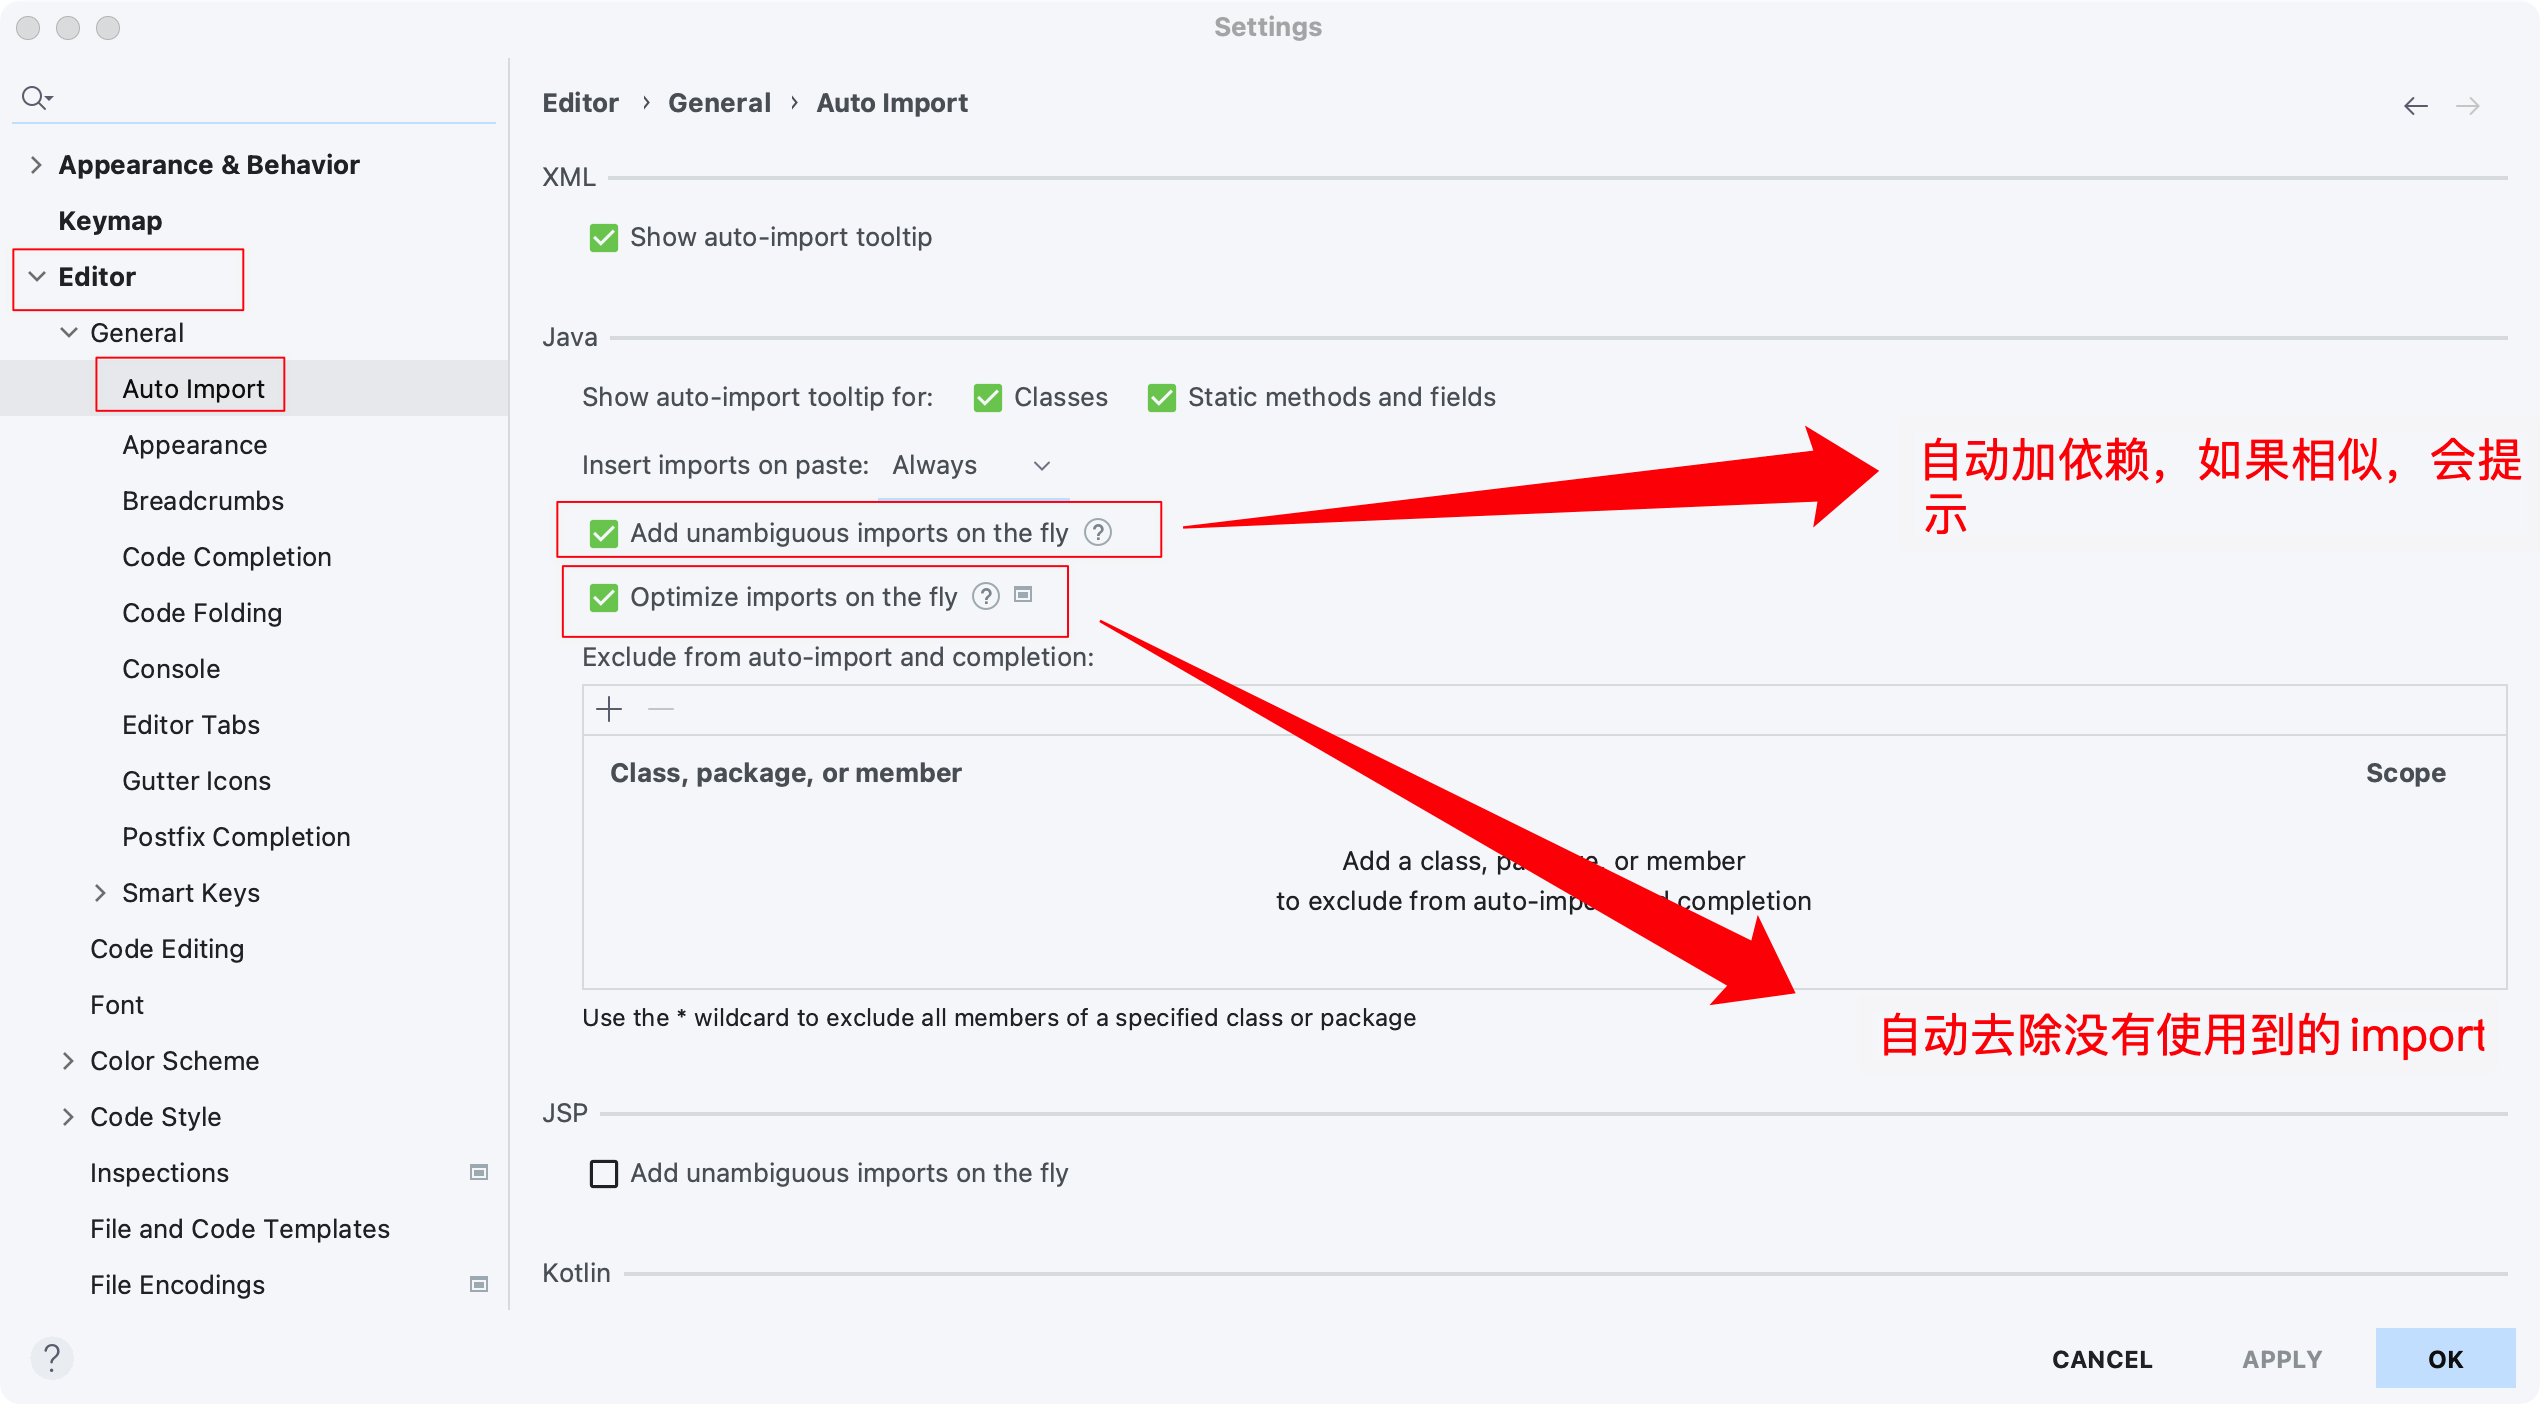Click the forward navigation arrow
2540x1404 pixels.
[x=2467, y=106]
